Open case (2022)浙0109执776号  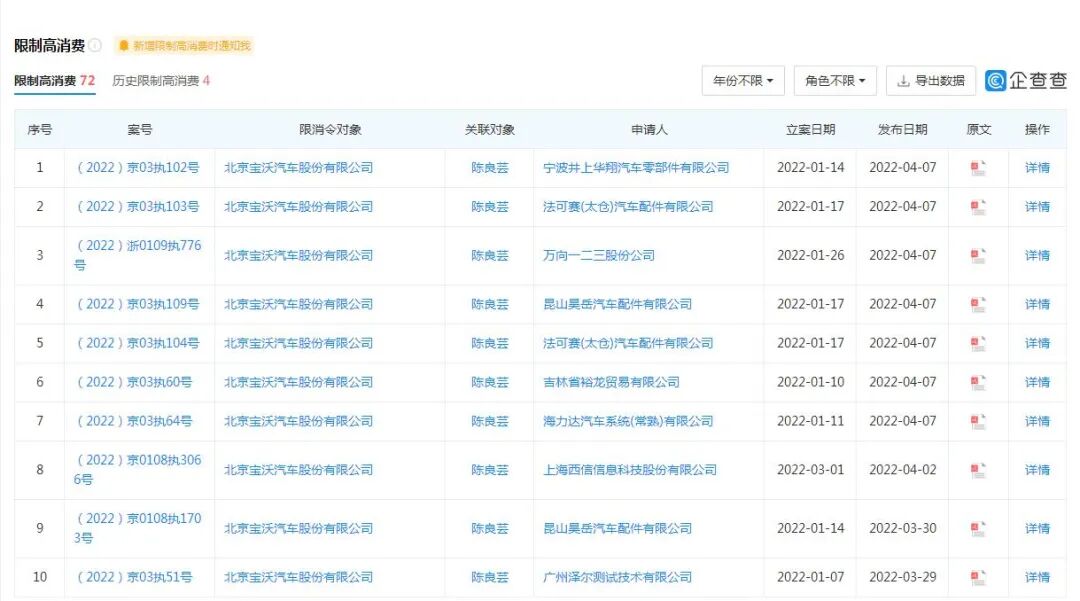[x=138, y=255]
